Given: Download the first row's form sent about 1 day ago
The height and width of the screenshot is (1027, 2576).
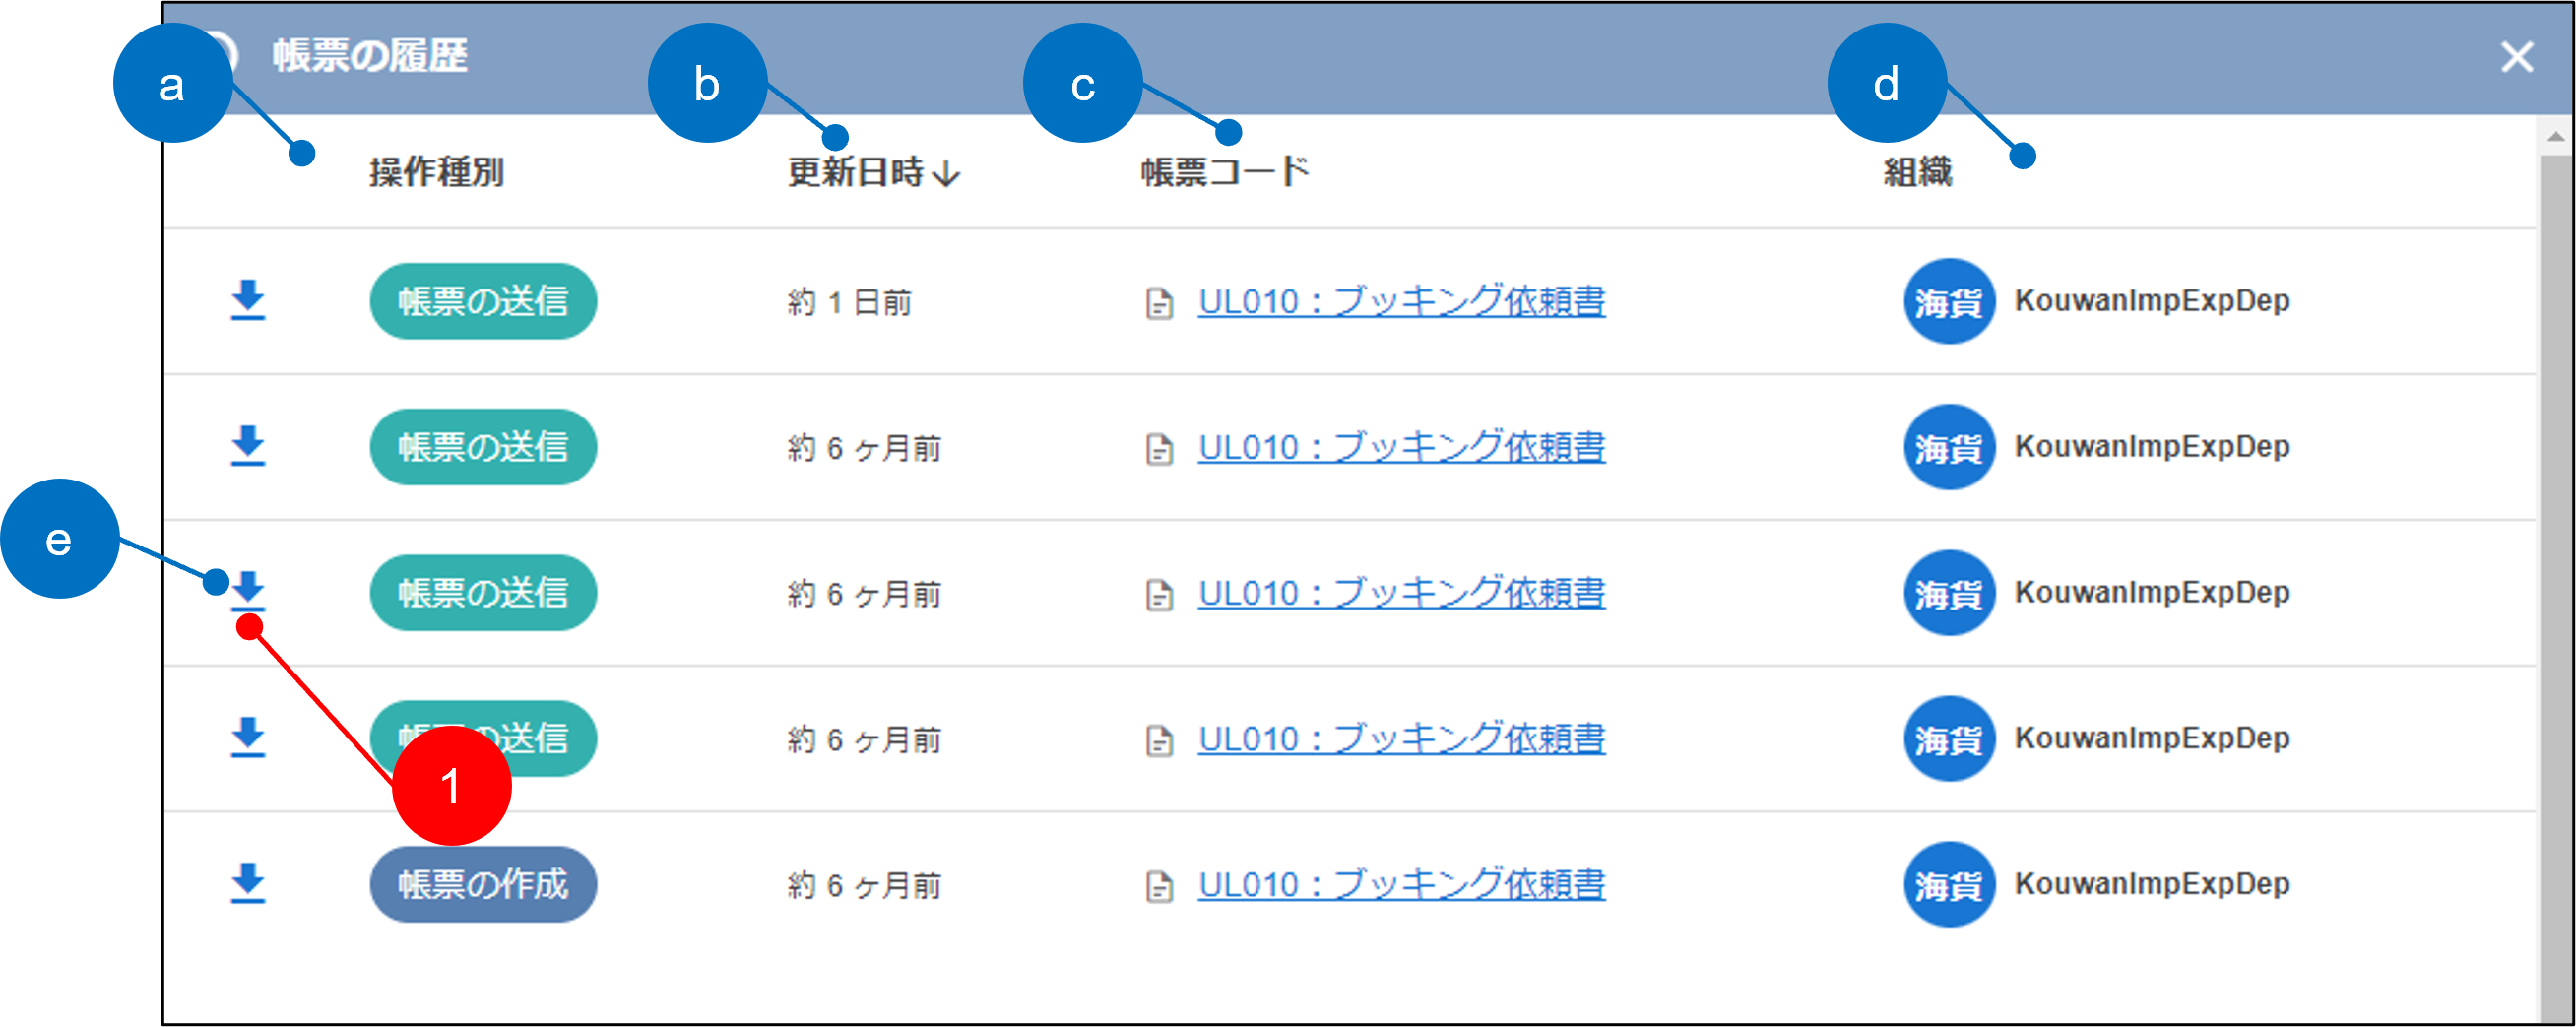Looking at the screenshot, I should (x=247, y=300).
